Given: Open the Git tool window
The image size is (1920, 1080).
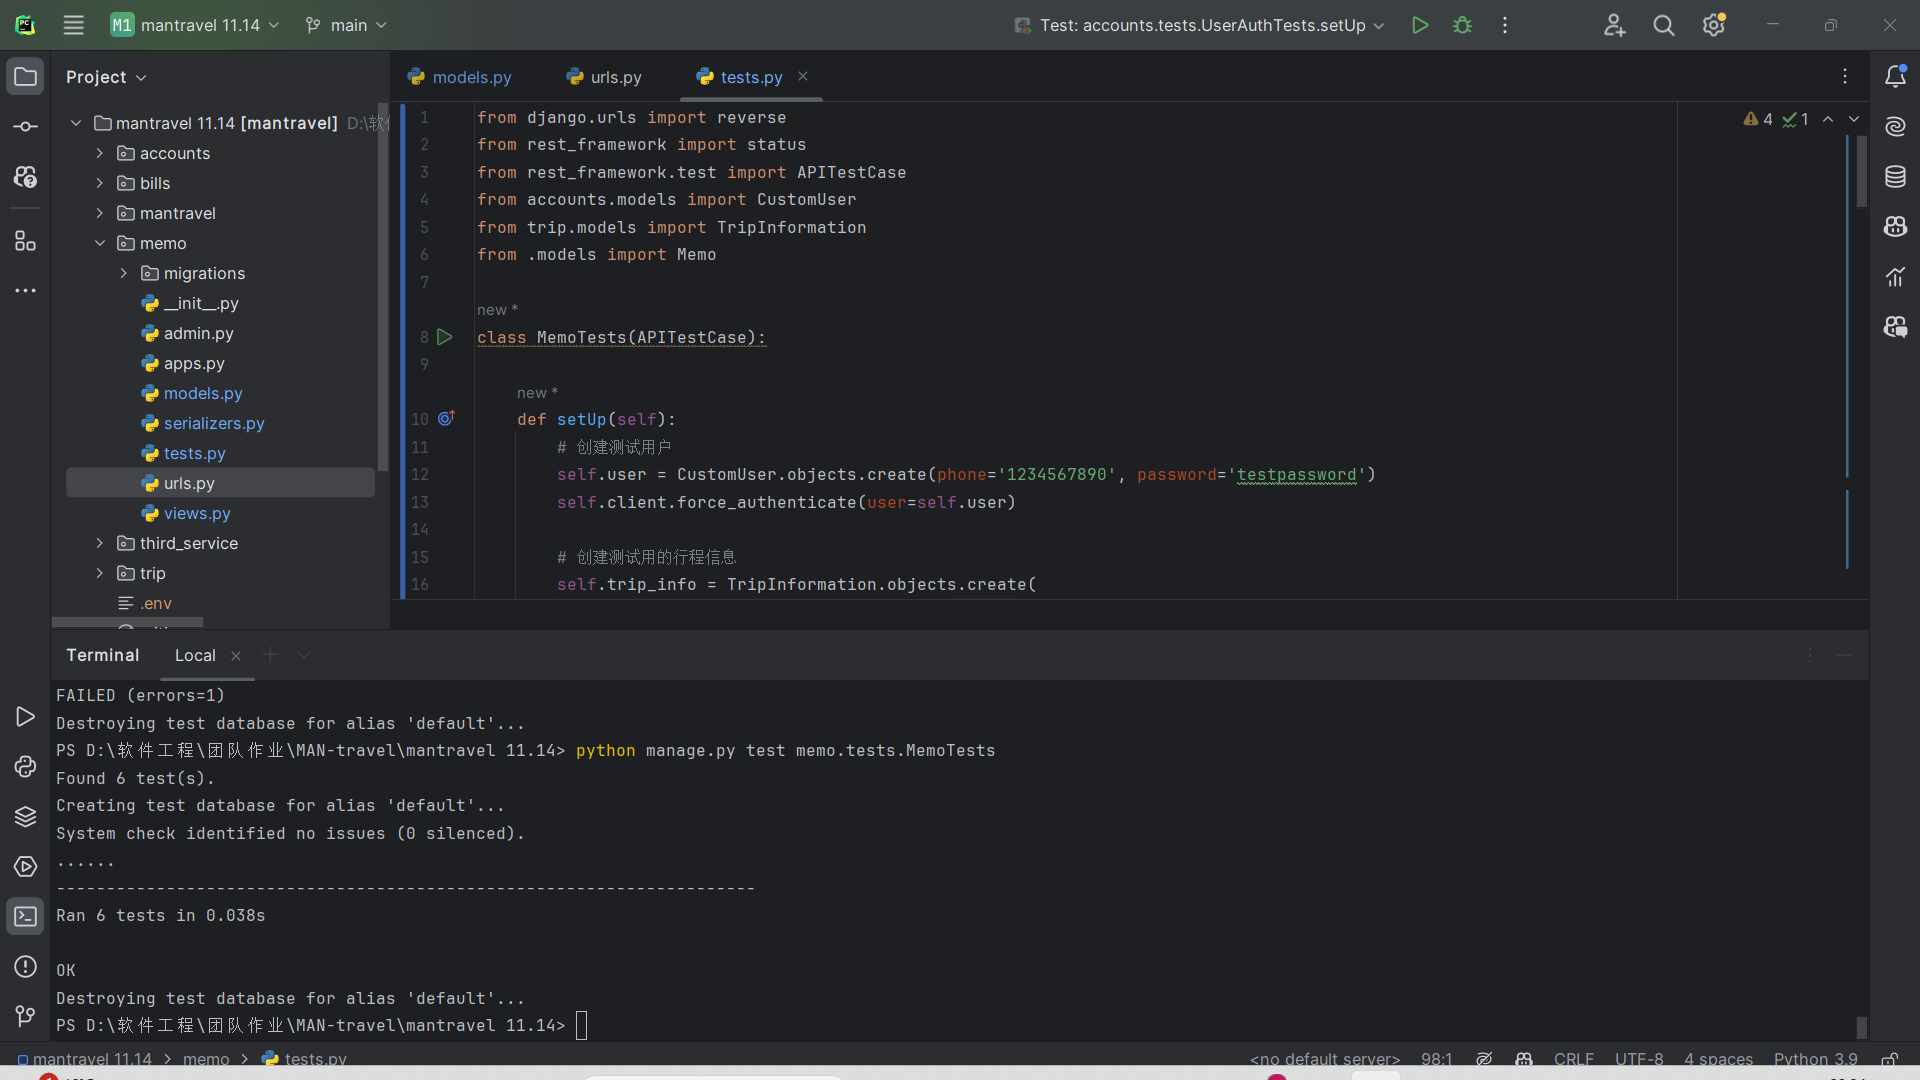Looking at the screenshot, I should click(25, 1017).
